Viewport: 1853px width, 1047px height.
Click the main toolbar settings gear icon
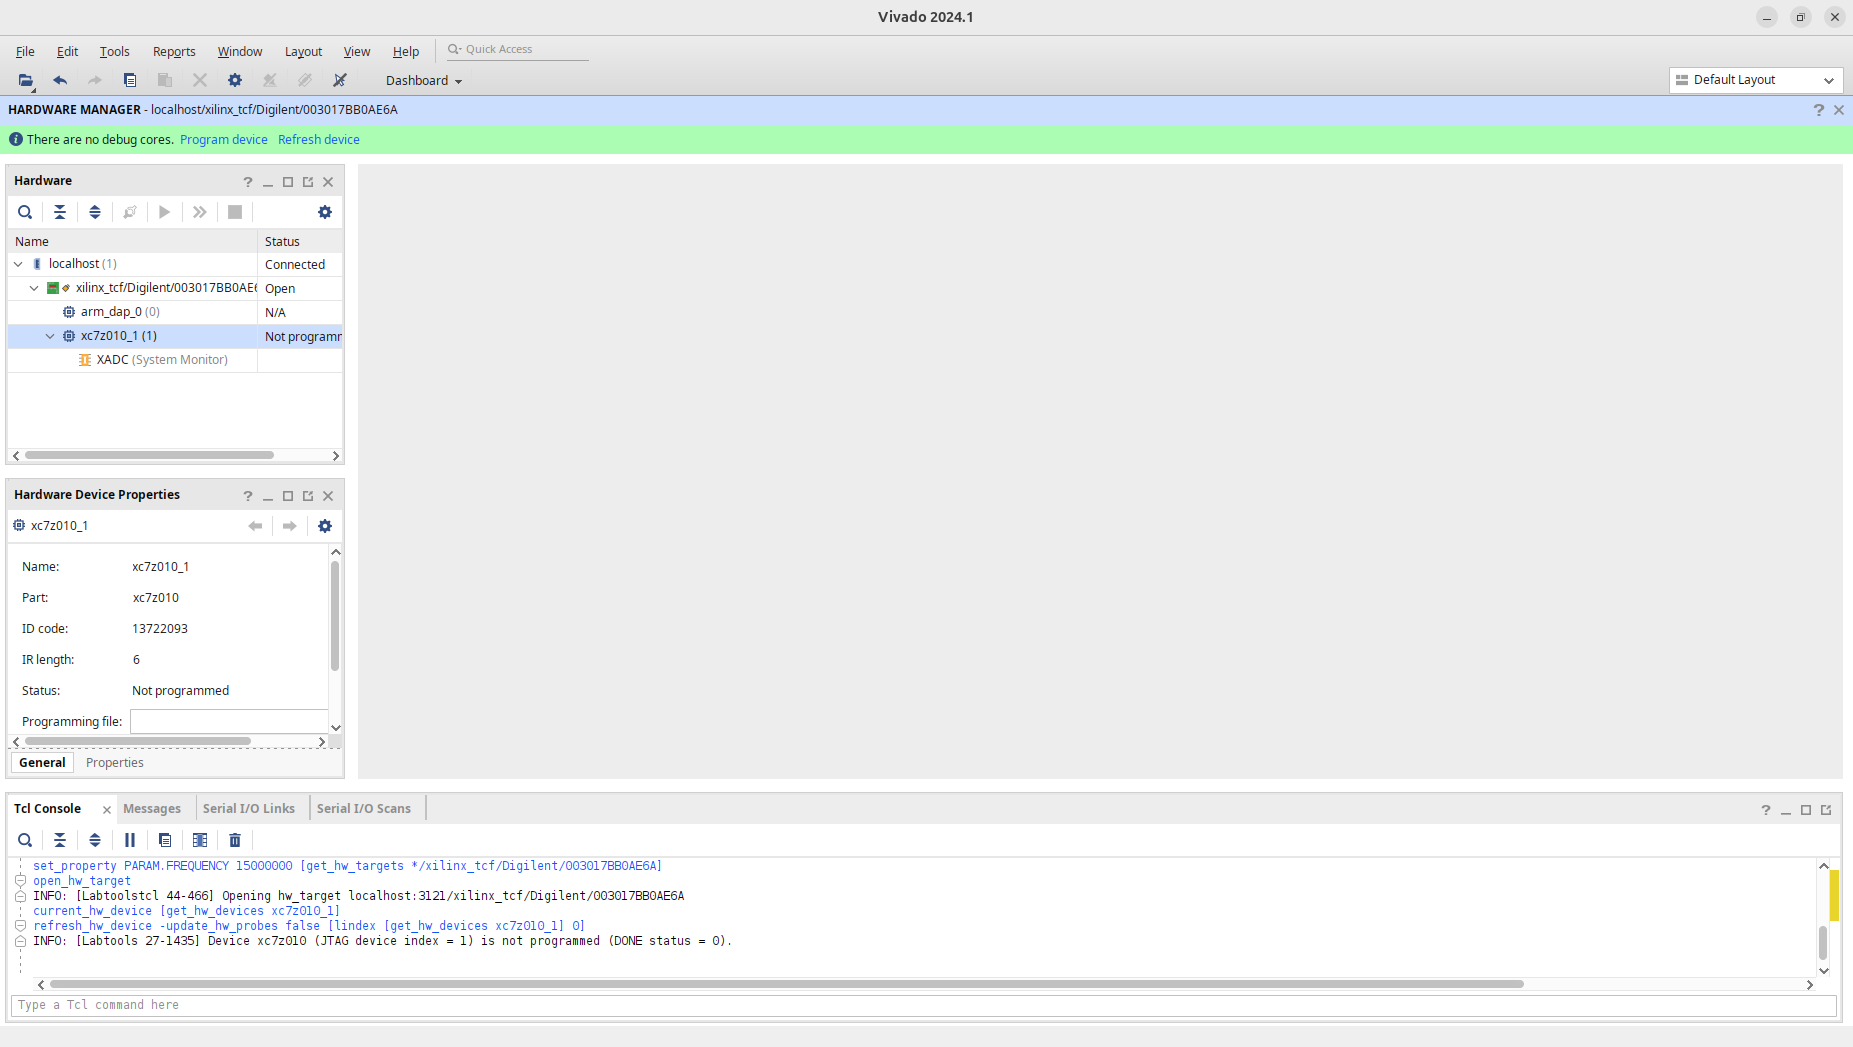pyautogui.click(x=235, y=81)
